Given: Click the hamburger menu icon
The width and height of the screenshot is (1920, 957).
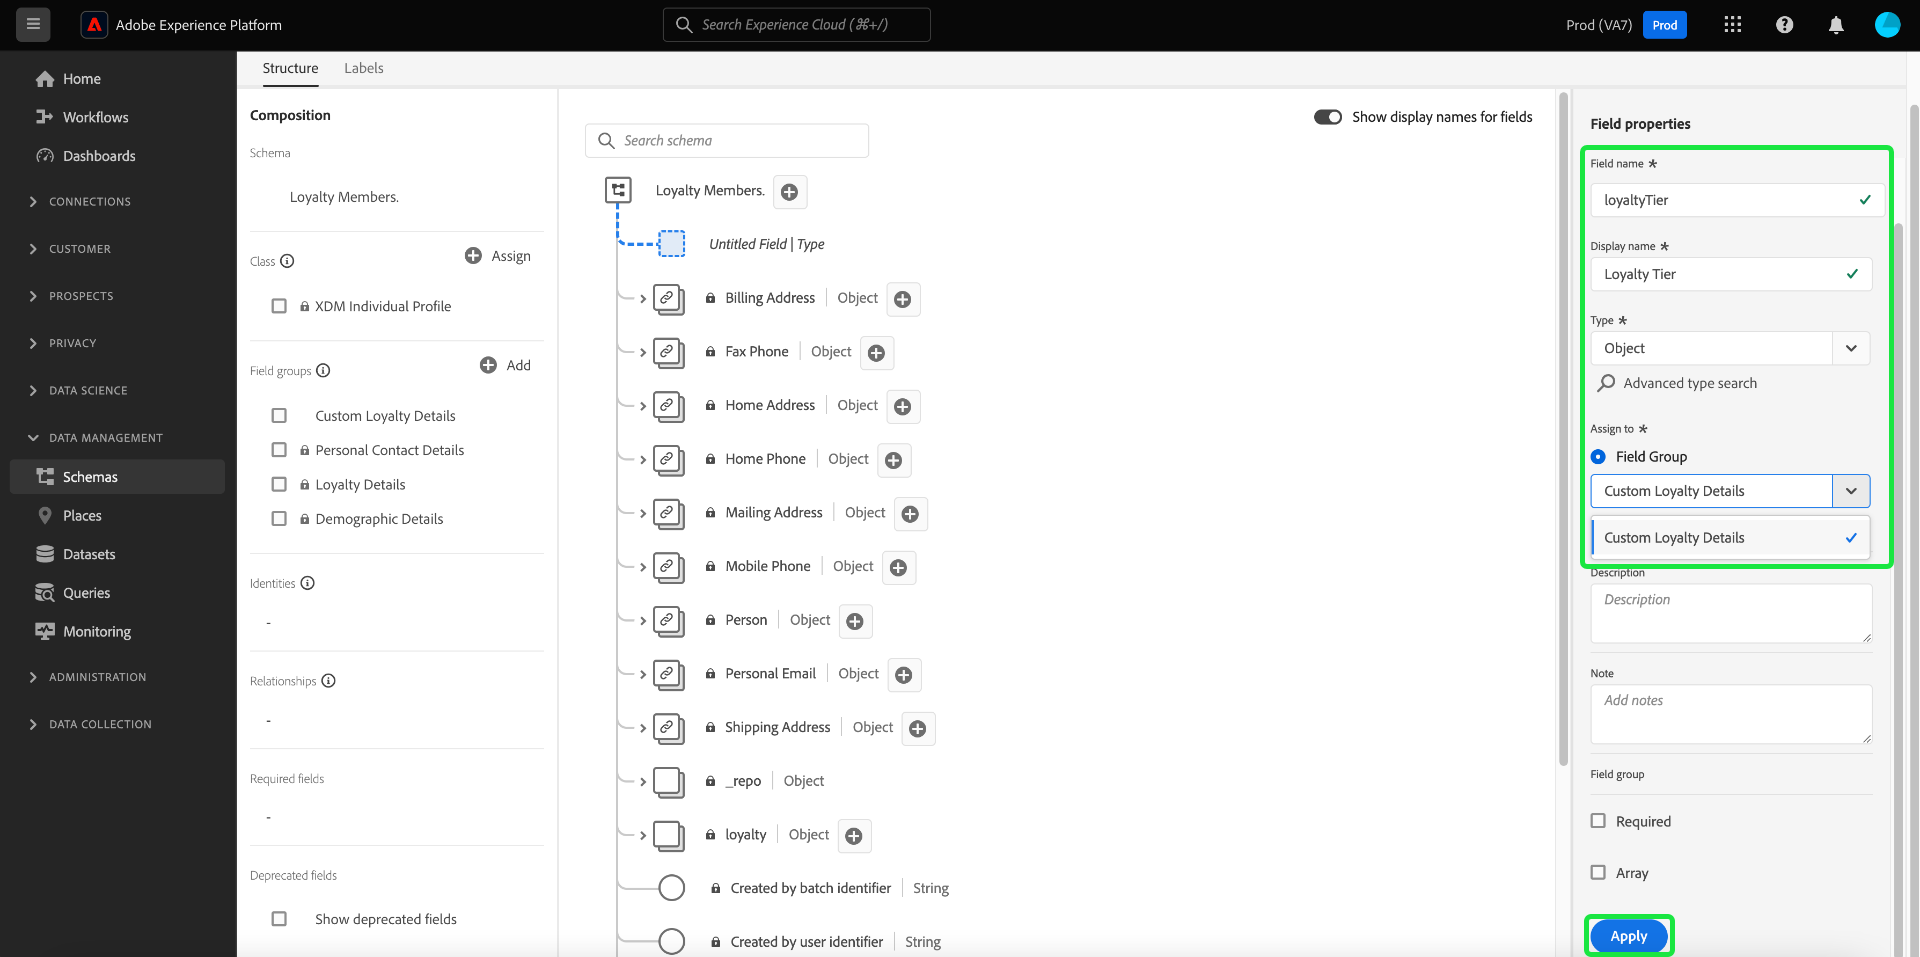Looking at the screenshot, I should point(33,25).
